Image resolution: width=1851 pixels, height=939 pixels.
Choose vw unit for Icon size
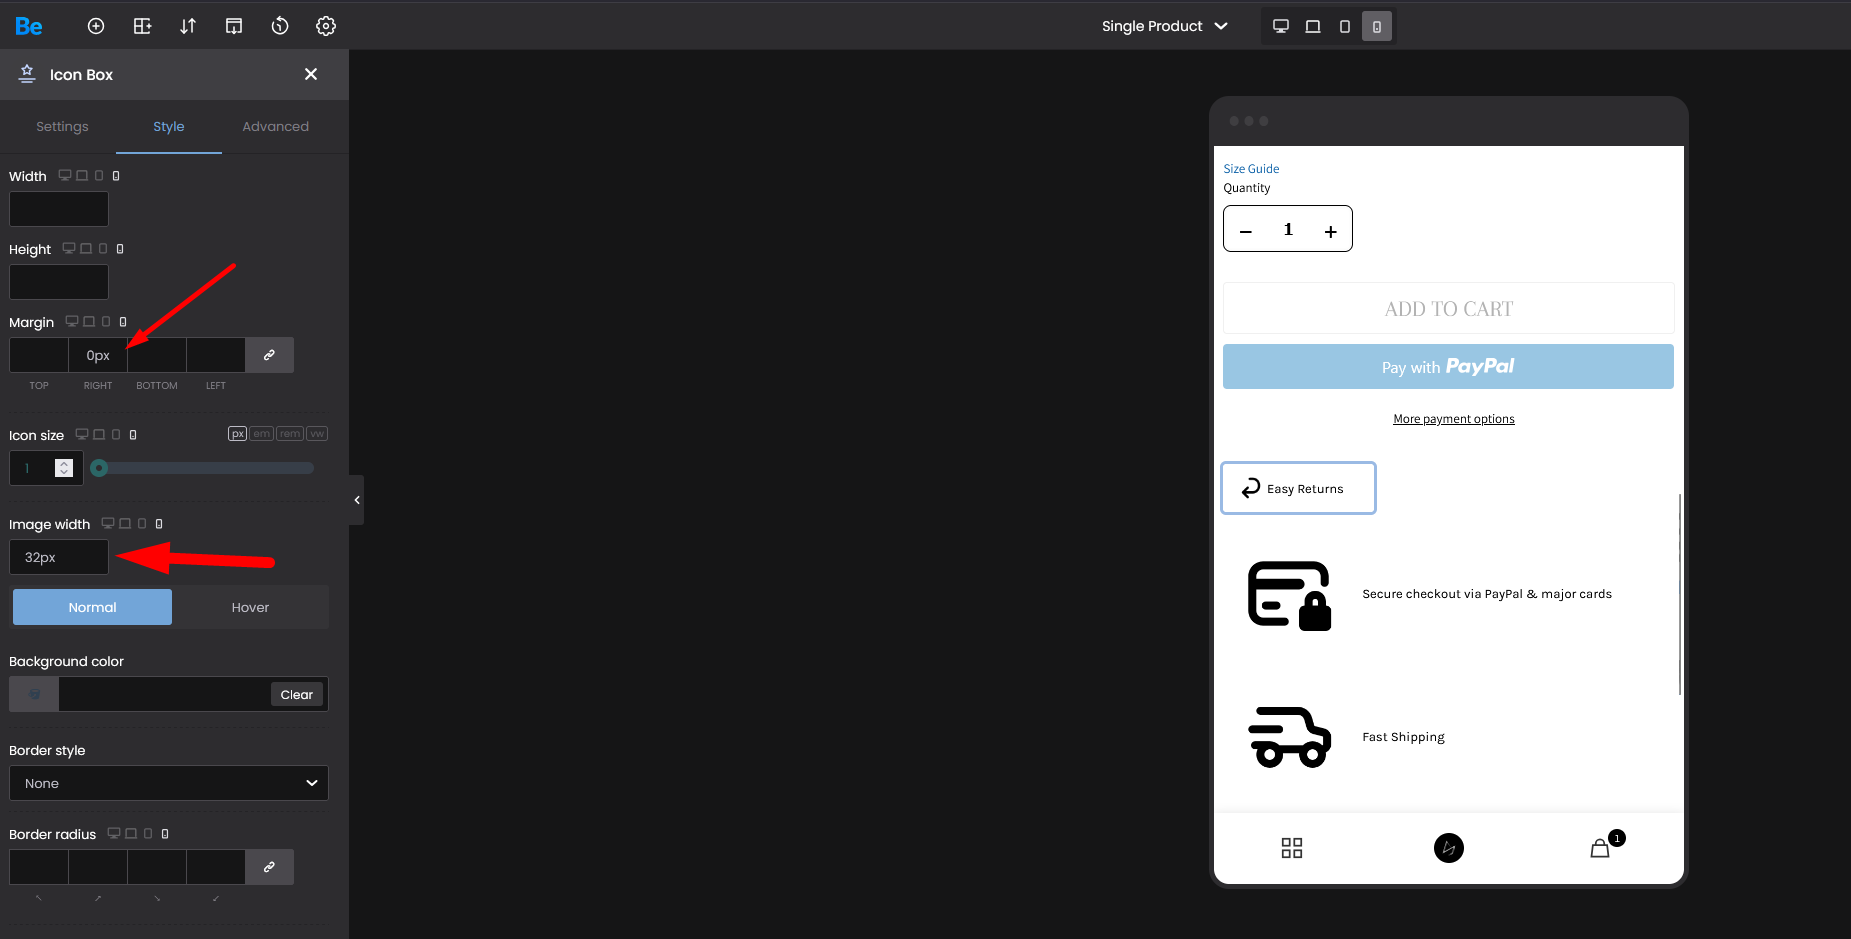[x=317, y=434]
